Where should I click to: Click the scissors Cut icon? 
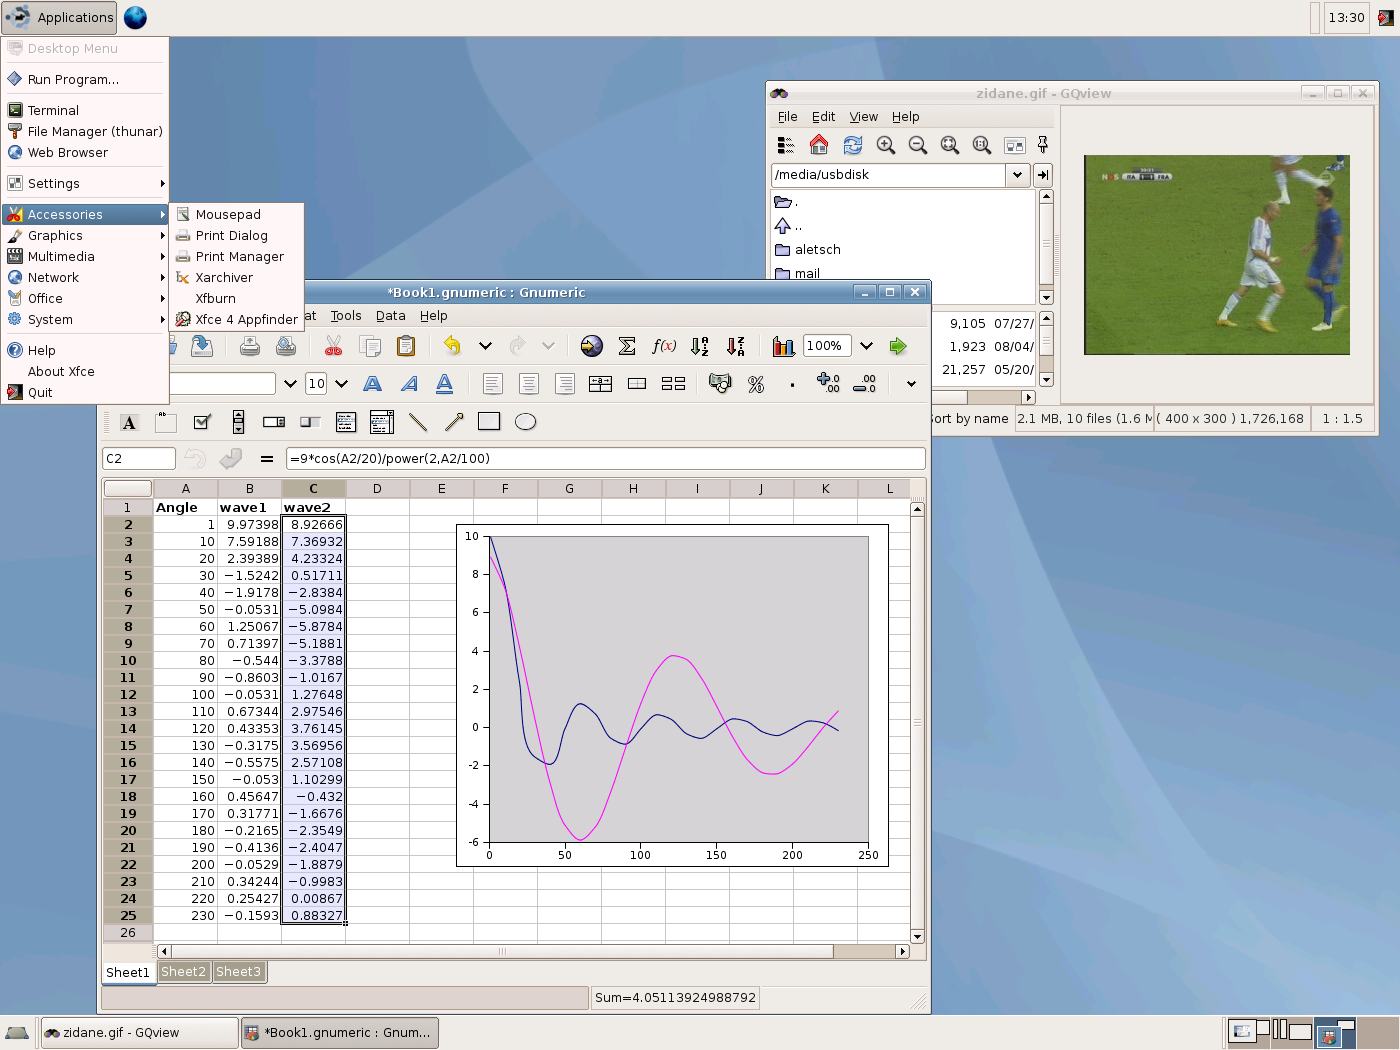point(333,346)
